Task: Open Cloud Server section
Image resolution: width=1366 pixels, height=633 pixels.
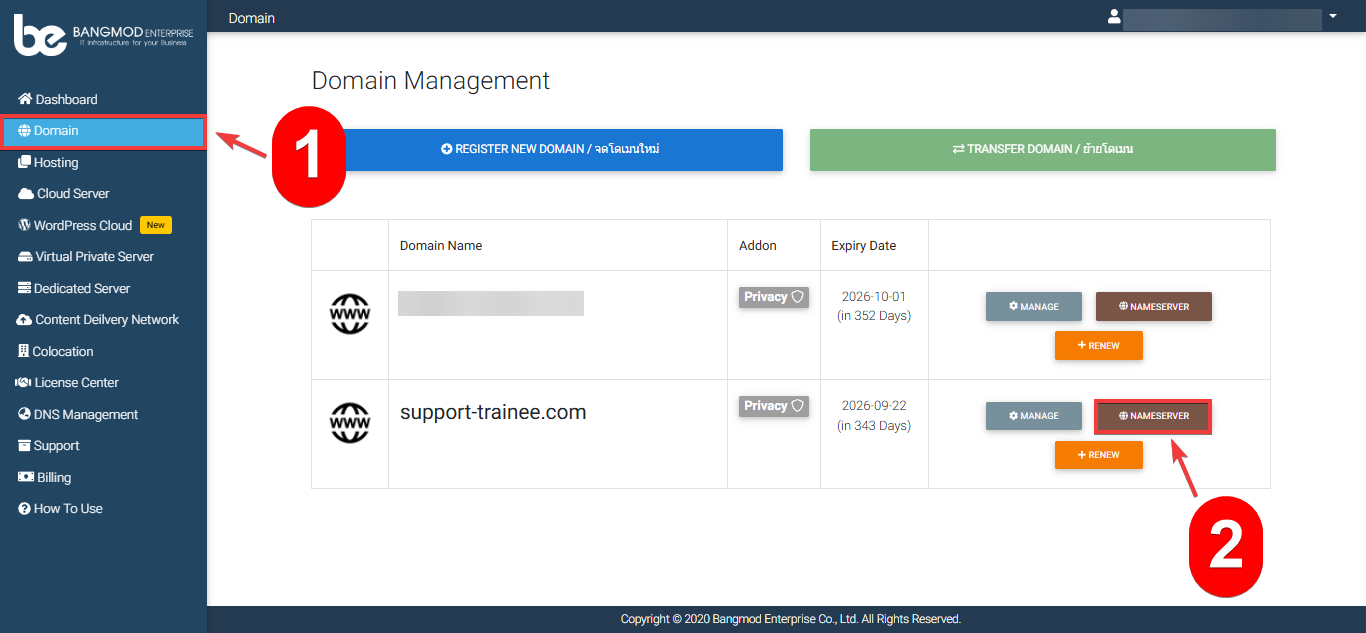Action: click(73, 194)
